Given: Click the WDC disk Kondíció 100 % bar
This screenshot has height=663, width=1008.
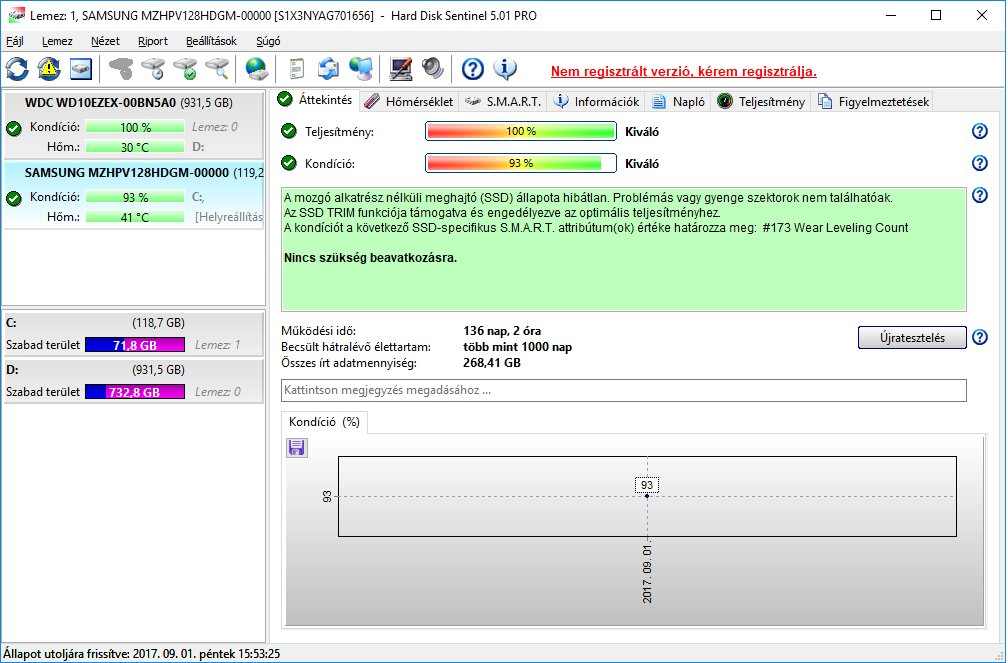Looking at the screenshot, I should click(x=135, y=127).
